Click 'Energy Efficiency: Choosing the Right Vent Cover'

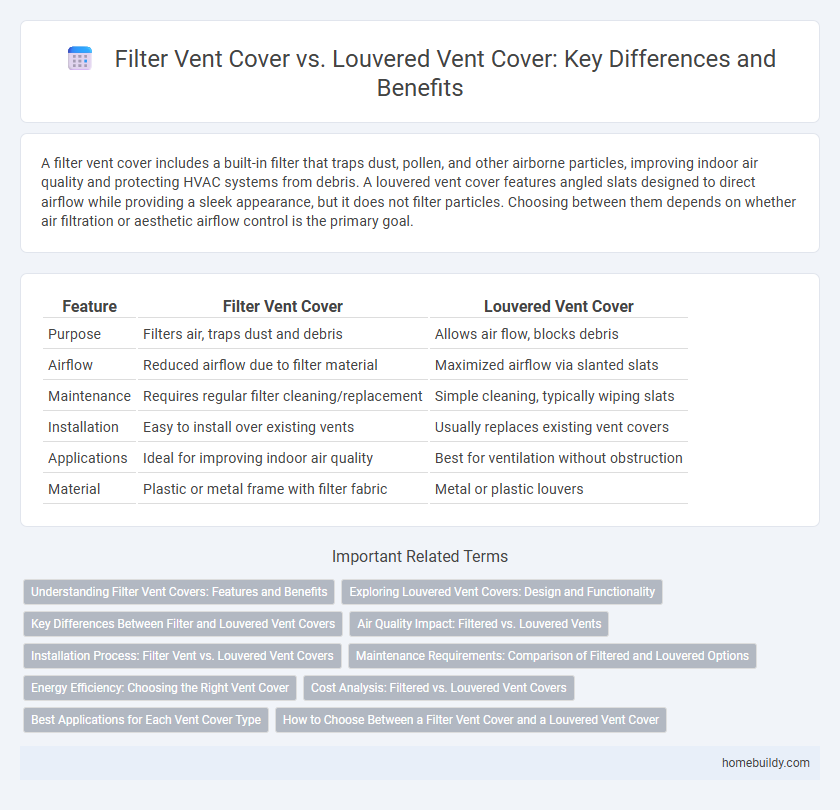click(x=159, y=688)
